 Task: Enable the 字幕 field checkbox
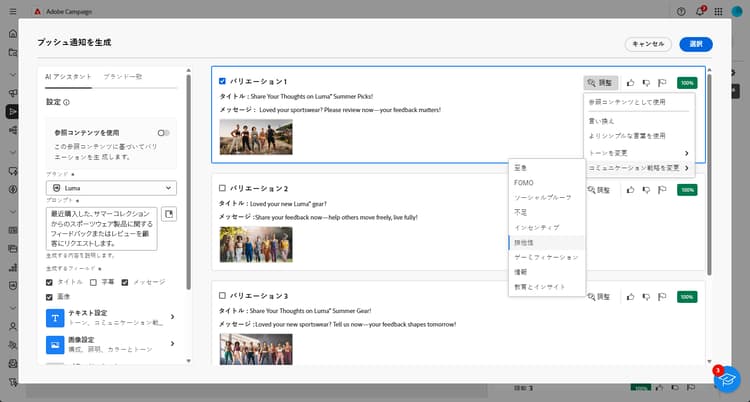click(93, 282)
